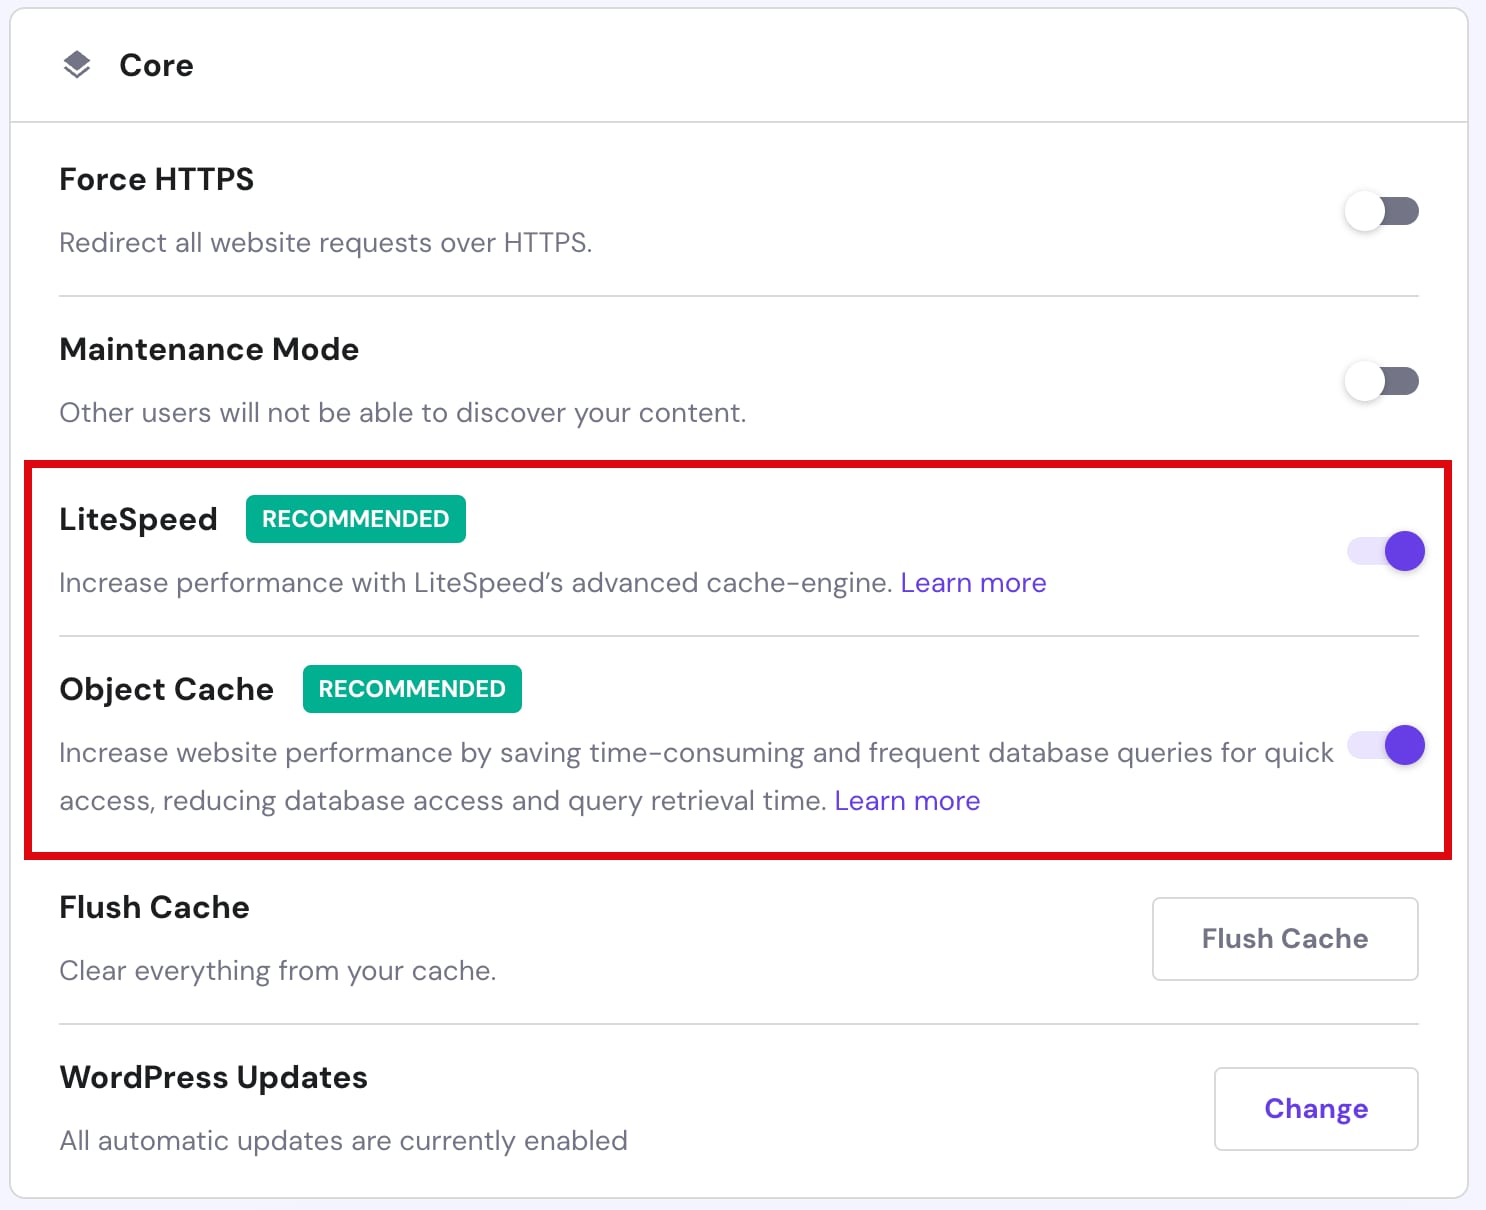Click the Object Cache setting title
Screen dimensions: 1486x1210
[166, 689]
